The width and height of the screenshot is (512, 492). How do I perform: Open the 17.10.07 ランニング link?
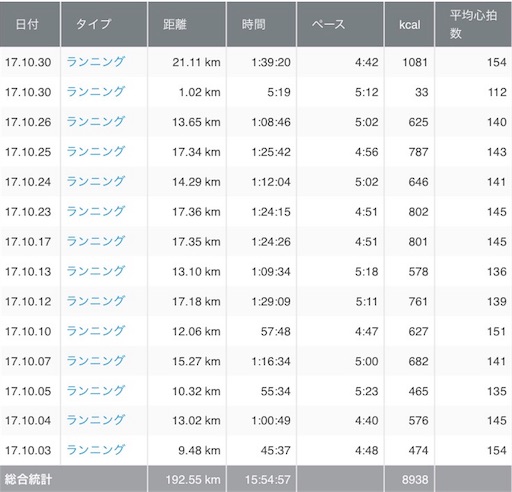(x=96, y=361)
